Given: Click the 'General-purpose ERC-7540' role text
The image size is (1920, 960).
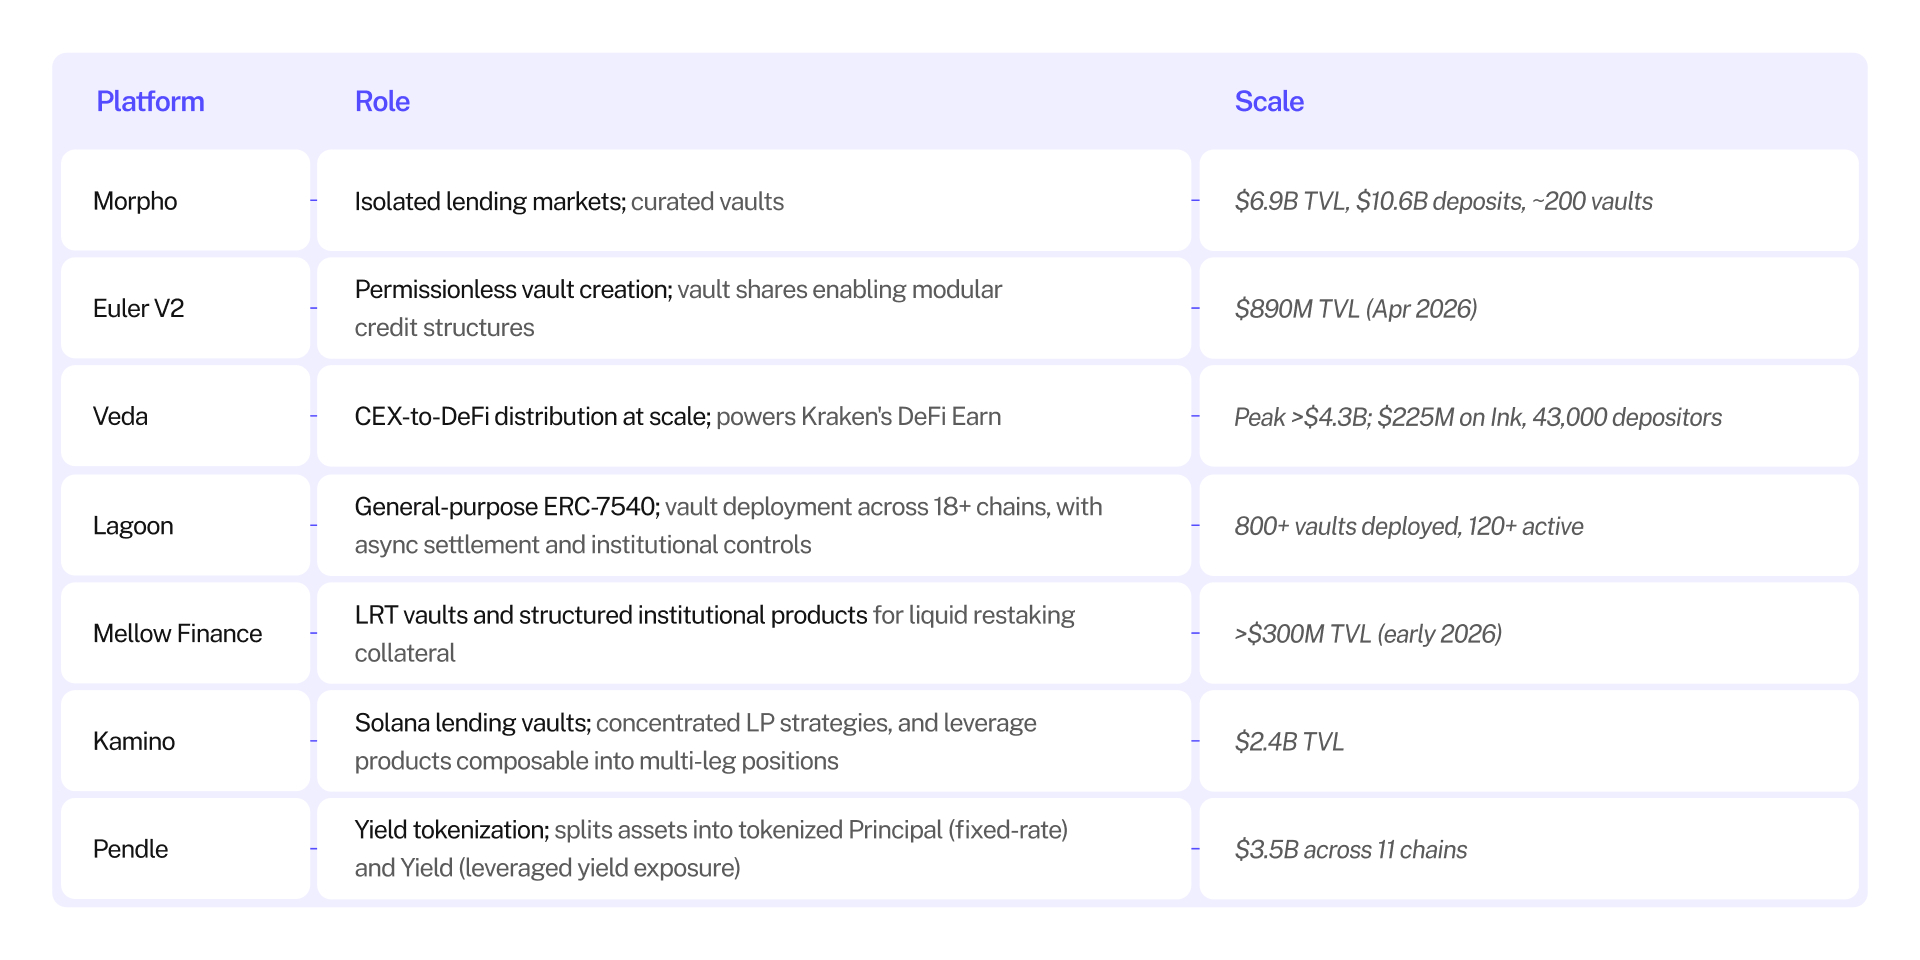Looking at the screenshot, I should coord(508,506).
